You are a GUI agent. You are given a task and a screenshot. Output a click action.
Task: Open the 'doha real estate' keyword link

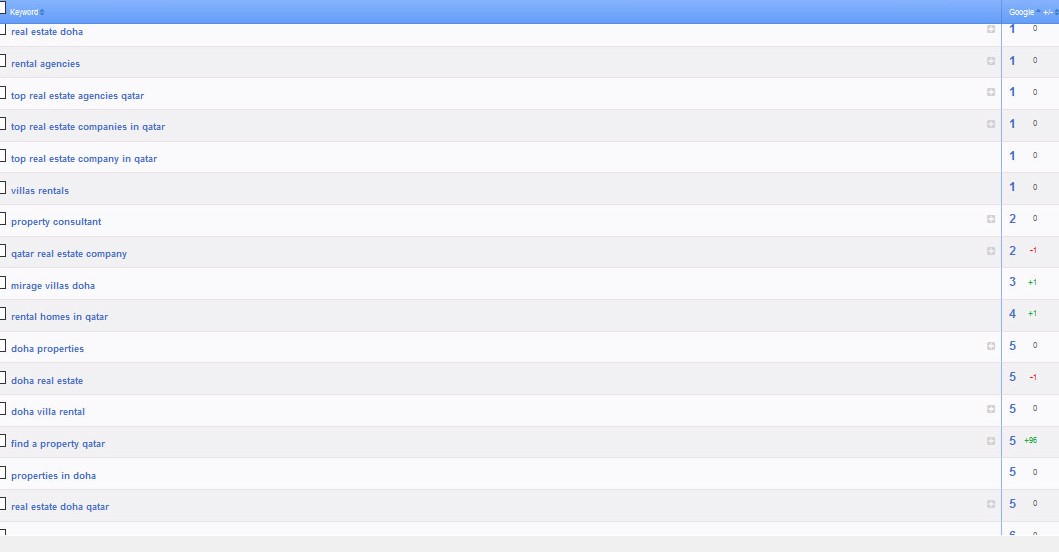47,381
